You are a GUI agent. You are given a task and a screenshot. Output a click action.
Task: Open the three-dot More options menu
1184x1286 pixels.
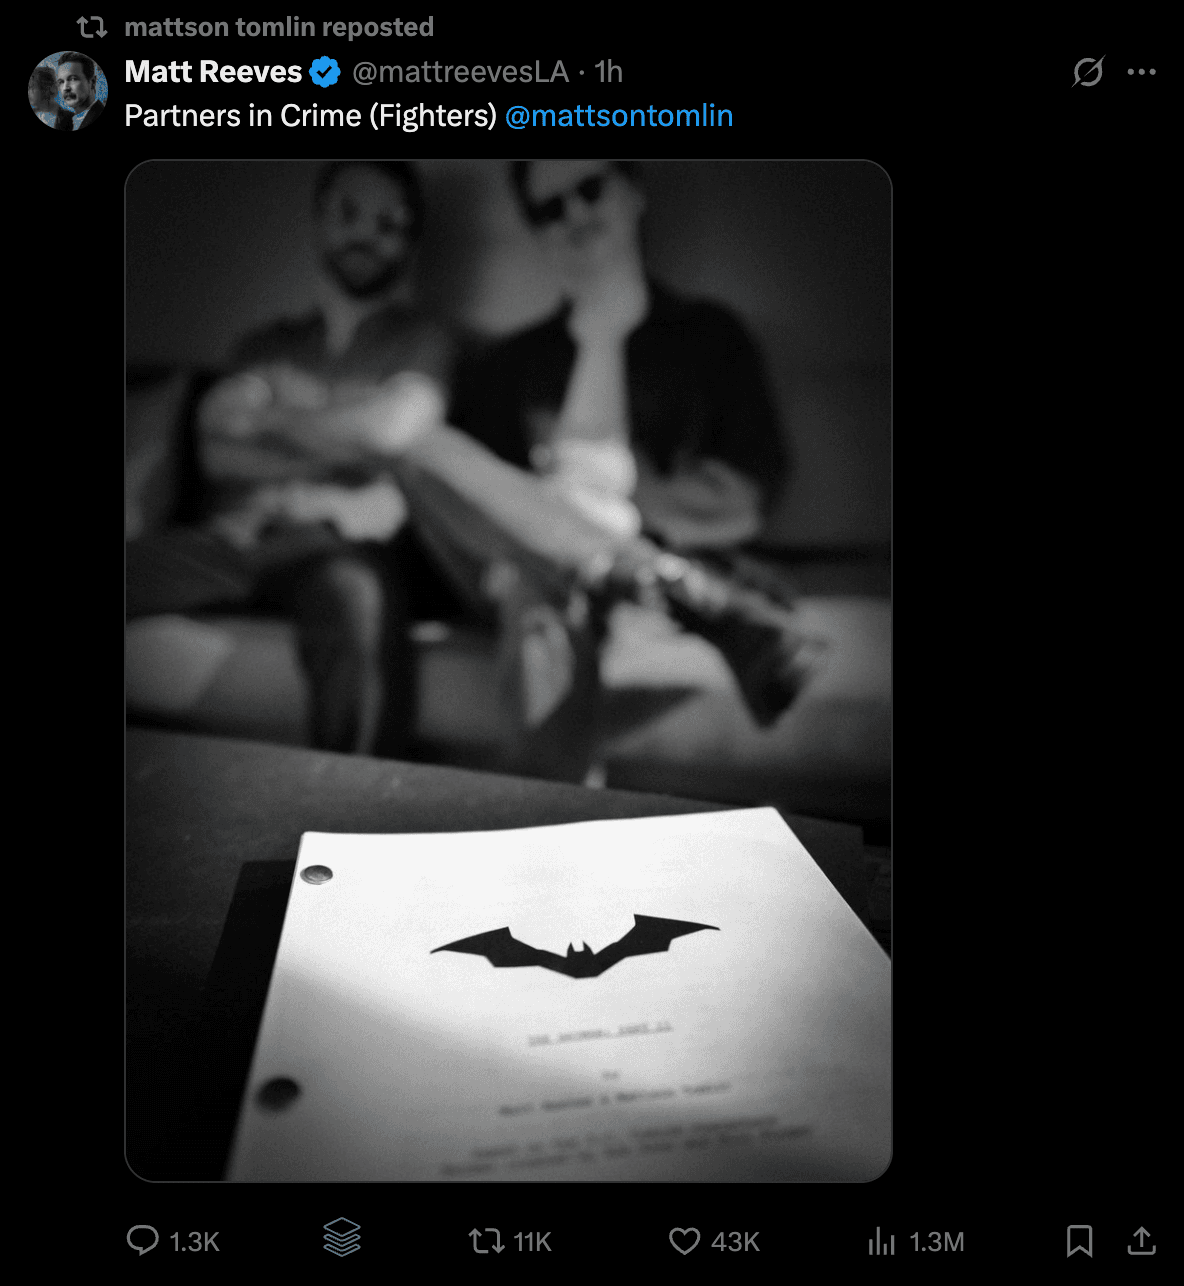tap(1141, 72)
